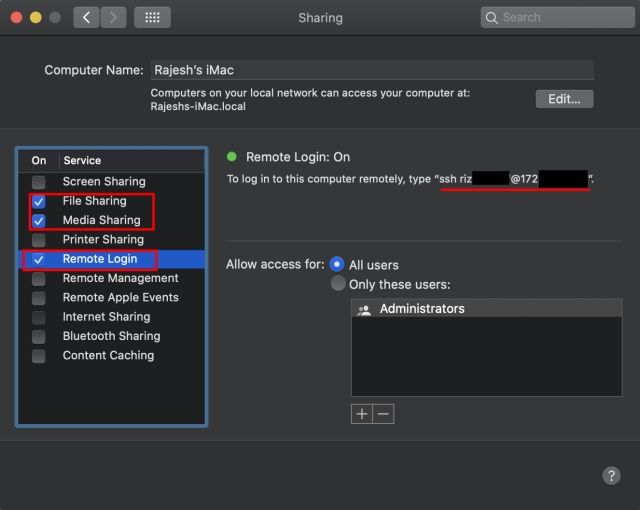Select Screen Sharing service row
The height and width of the screenshot is (510, 640).
(x=111, y=182)
